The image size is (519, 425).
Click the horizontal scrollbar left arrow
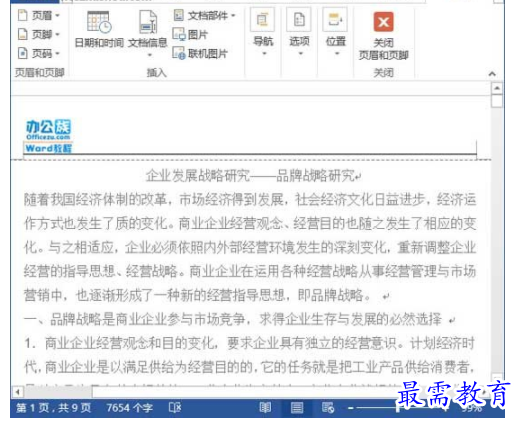[18, 392]
